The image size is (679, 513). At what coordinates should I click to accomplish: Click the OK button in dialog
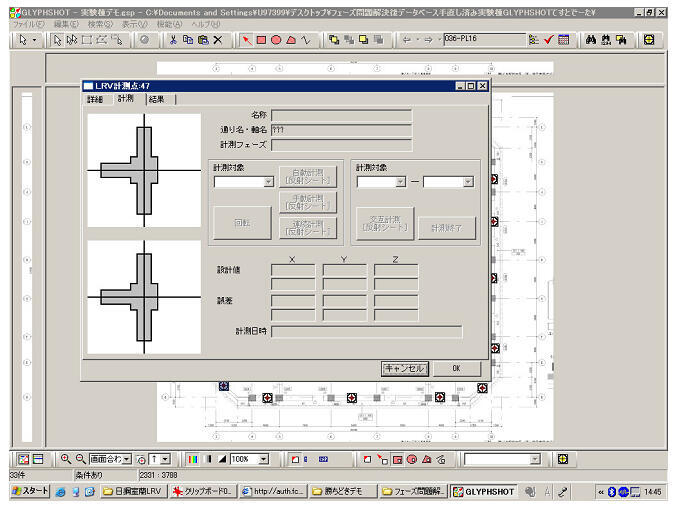tap(457, 368)
